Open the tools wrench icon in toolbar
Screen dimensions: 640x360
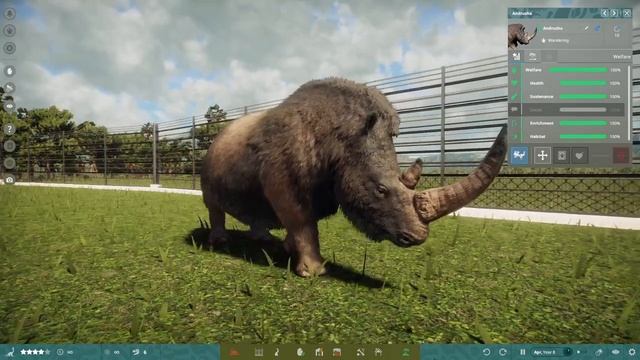(360, 352)
